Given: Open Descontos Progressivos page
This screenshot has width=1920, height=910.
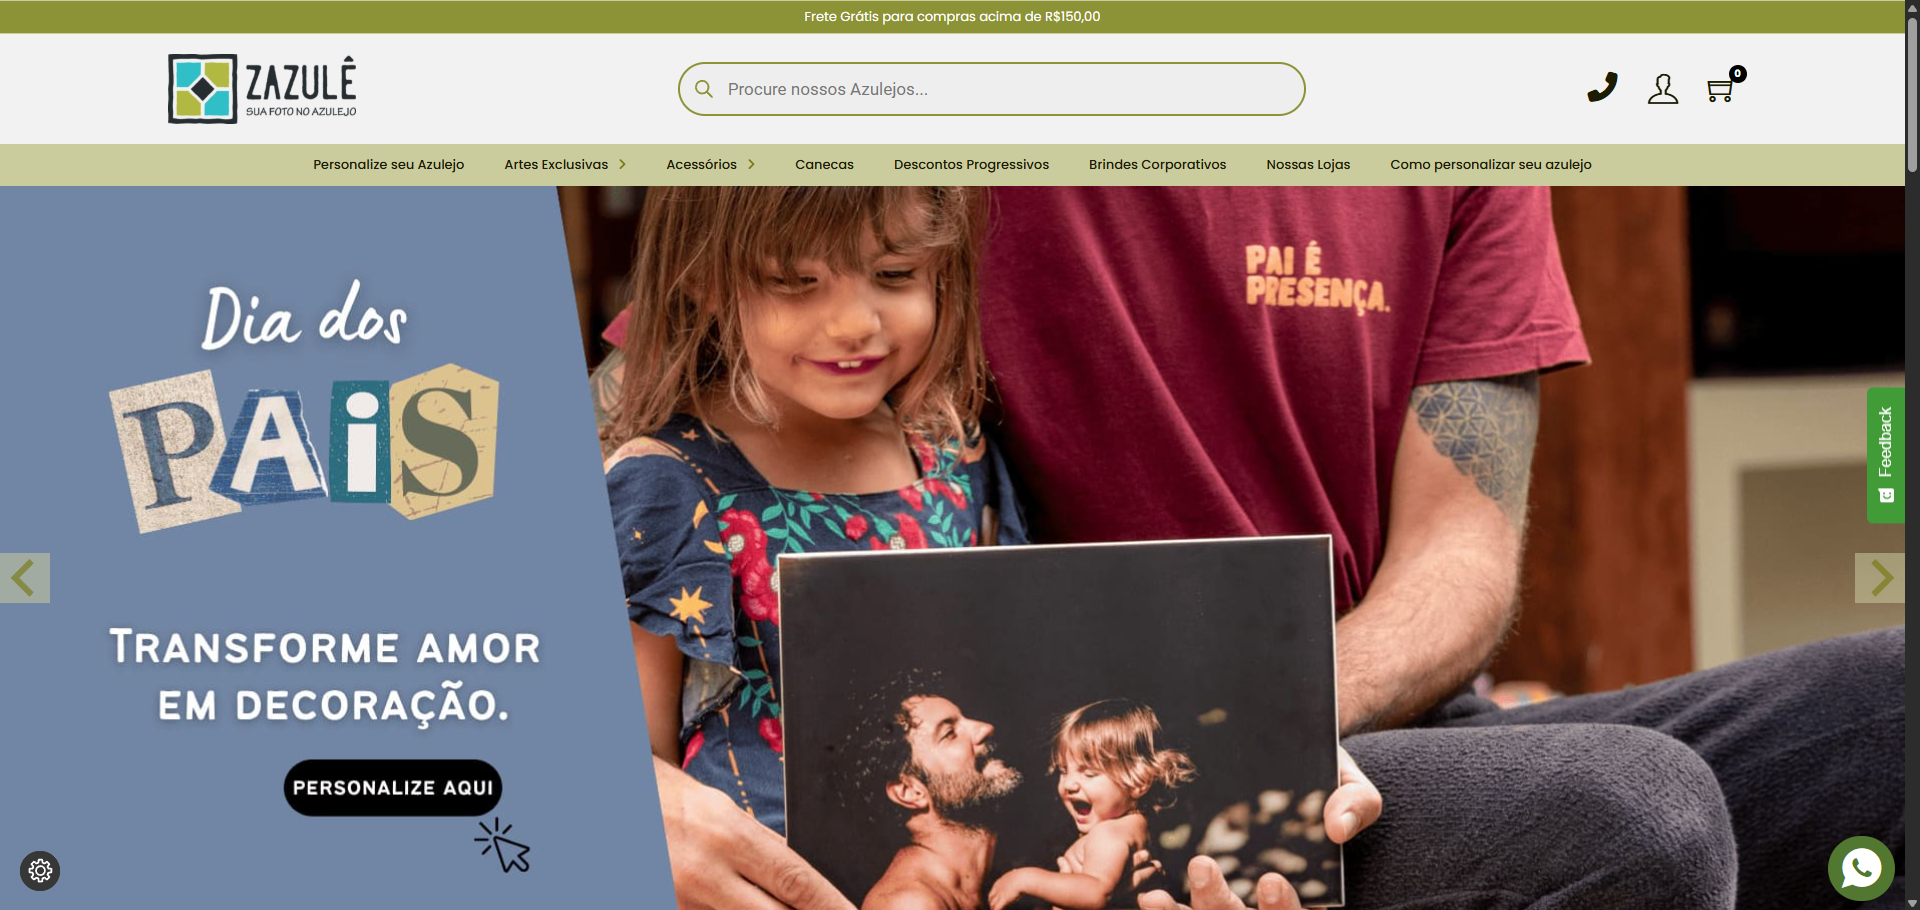Looking at the screenshot, I should [x=971, y=165].
